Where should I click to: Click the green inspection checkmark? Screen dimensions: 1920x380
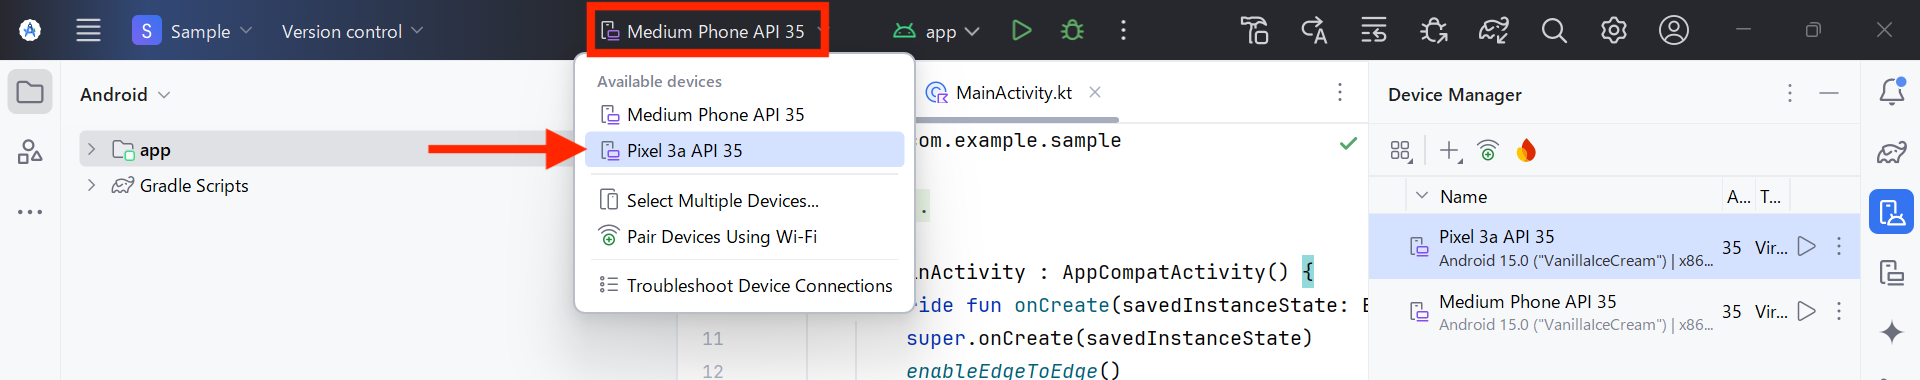[1348, 143]
